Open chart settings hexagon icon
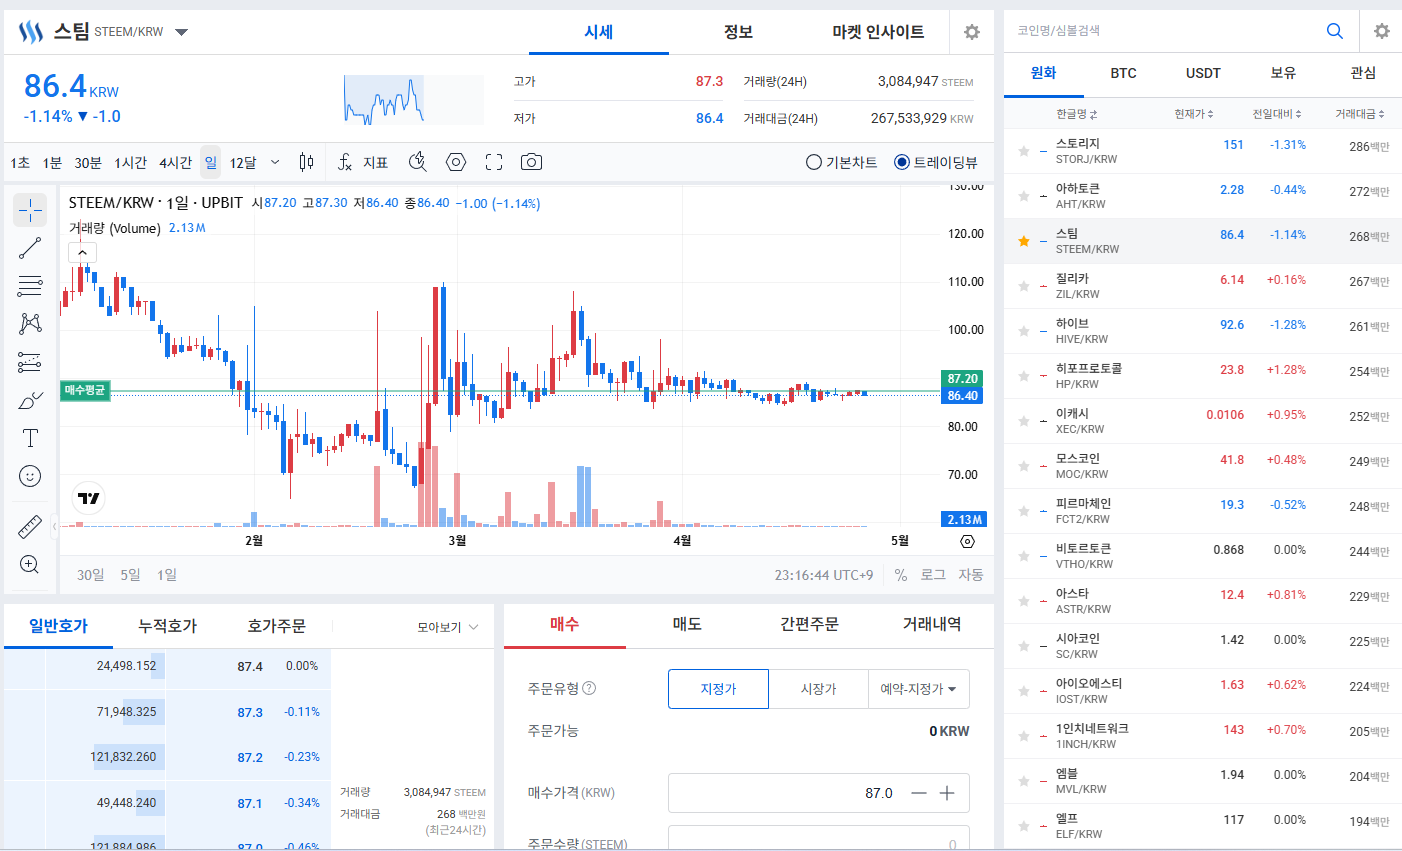 pos(456,162)
